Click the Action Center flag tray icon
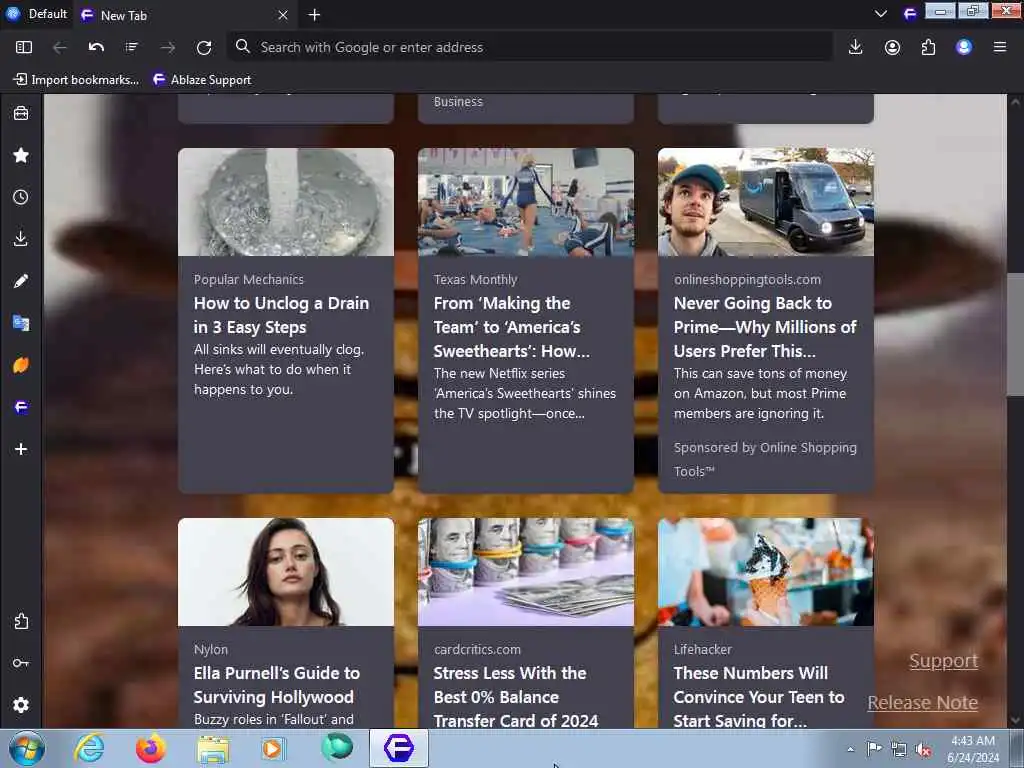Viewport: 1024px width, 768px height. [874, 749]
